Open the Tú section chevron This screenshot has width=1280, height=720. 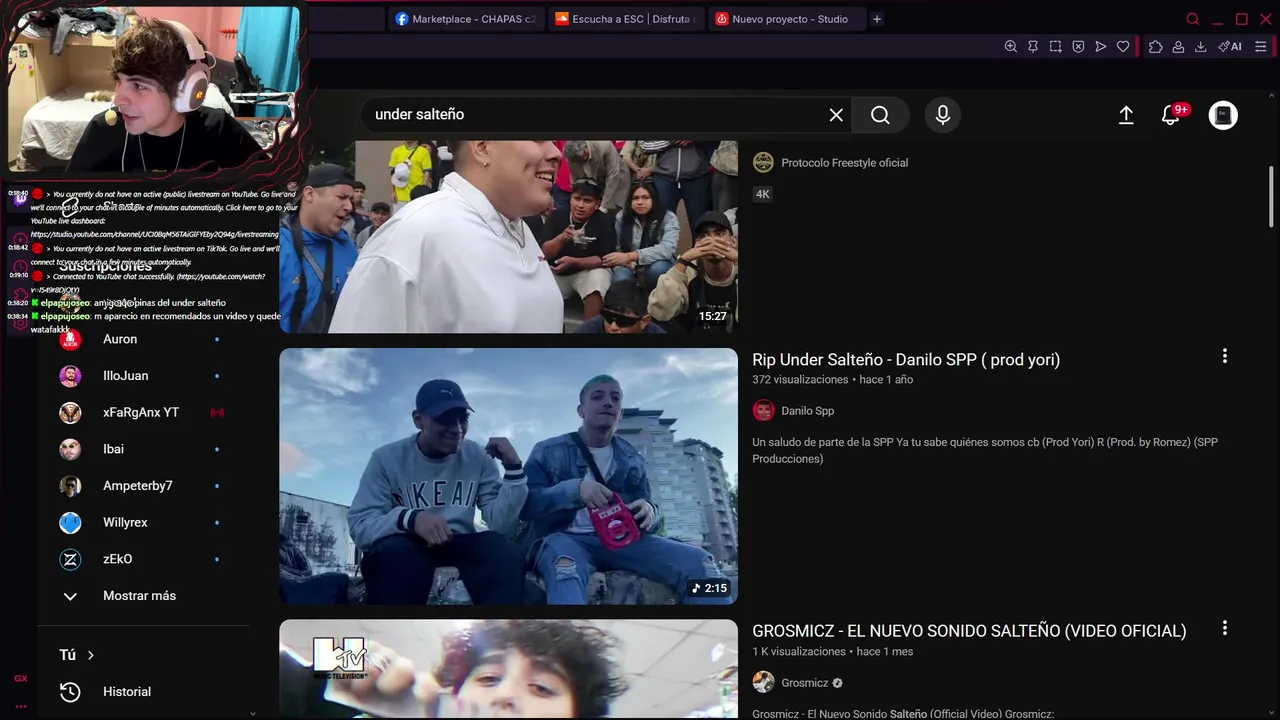pyautogui.click(x=90, y=655)
